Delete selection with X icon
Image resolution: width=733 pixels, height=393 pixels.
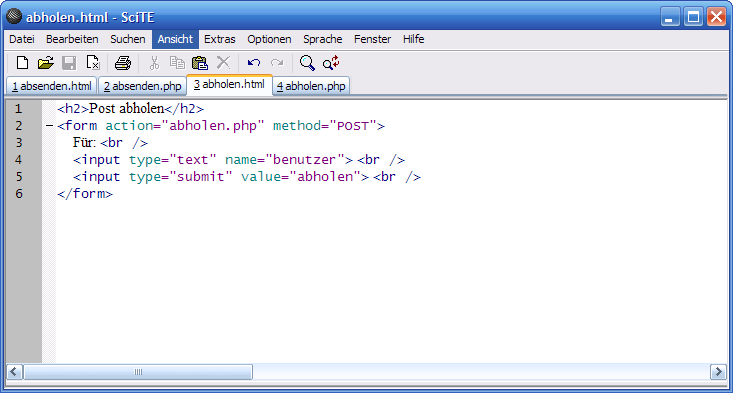(223, 63)
